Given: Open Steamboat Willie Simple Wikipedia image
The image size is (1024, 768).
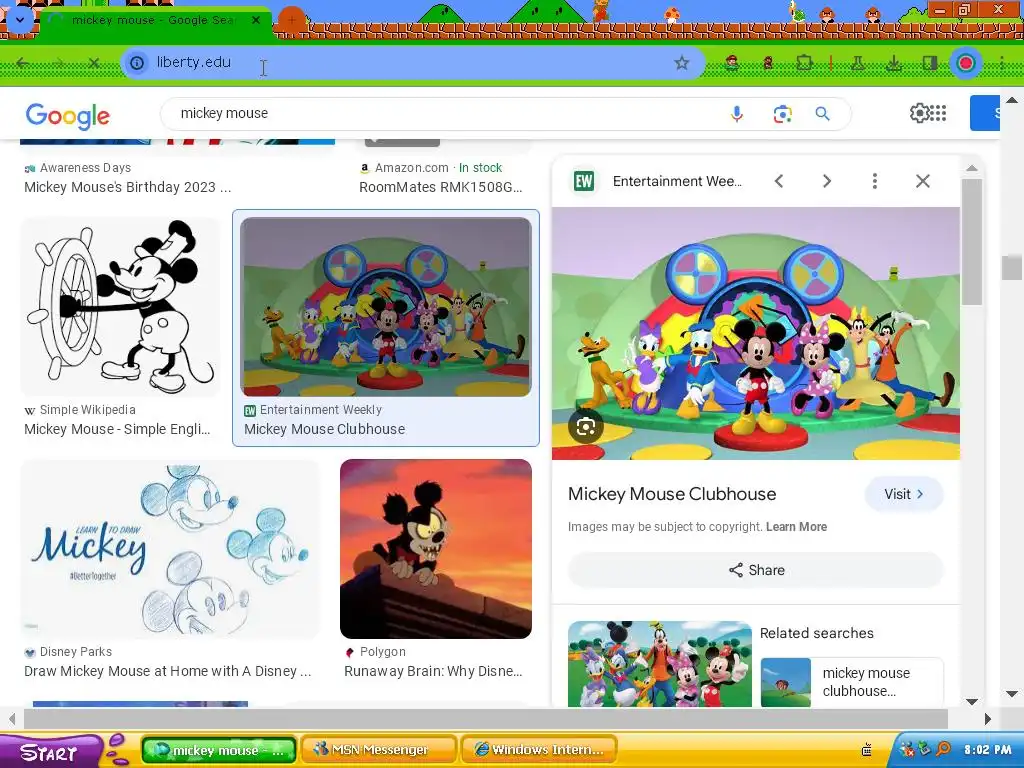Looking at the screenshot, I should (x=120, y=306).
